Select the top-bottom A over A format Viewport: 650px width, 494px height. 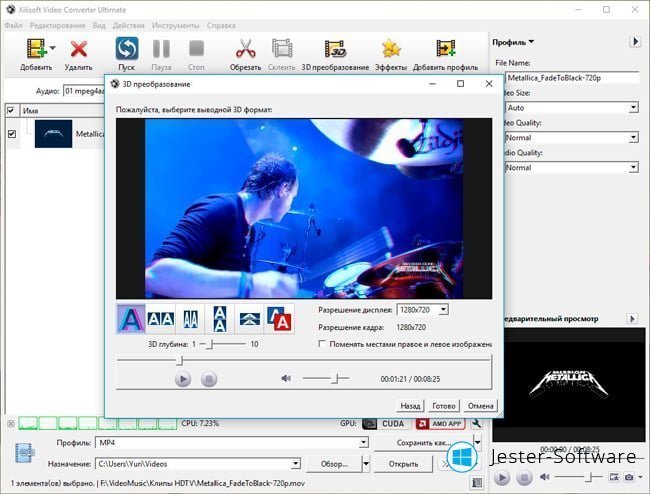(x=220, y=319)
